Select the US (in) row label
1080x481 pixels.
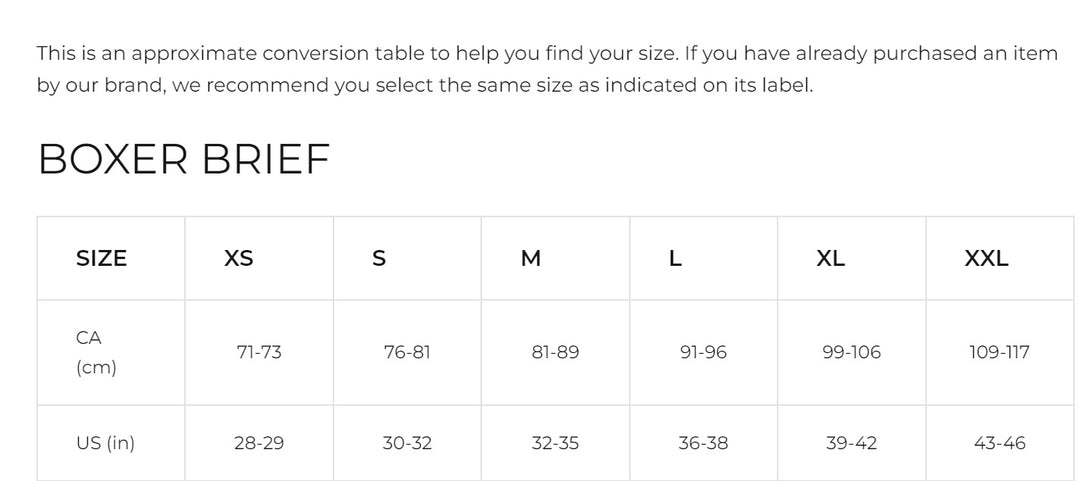pyautogui.click(x=105, y=443)
